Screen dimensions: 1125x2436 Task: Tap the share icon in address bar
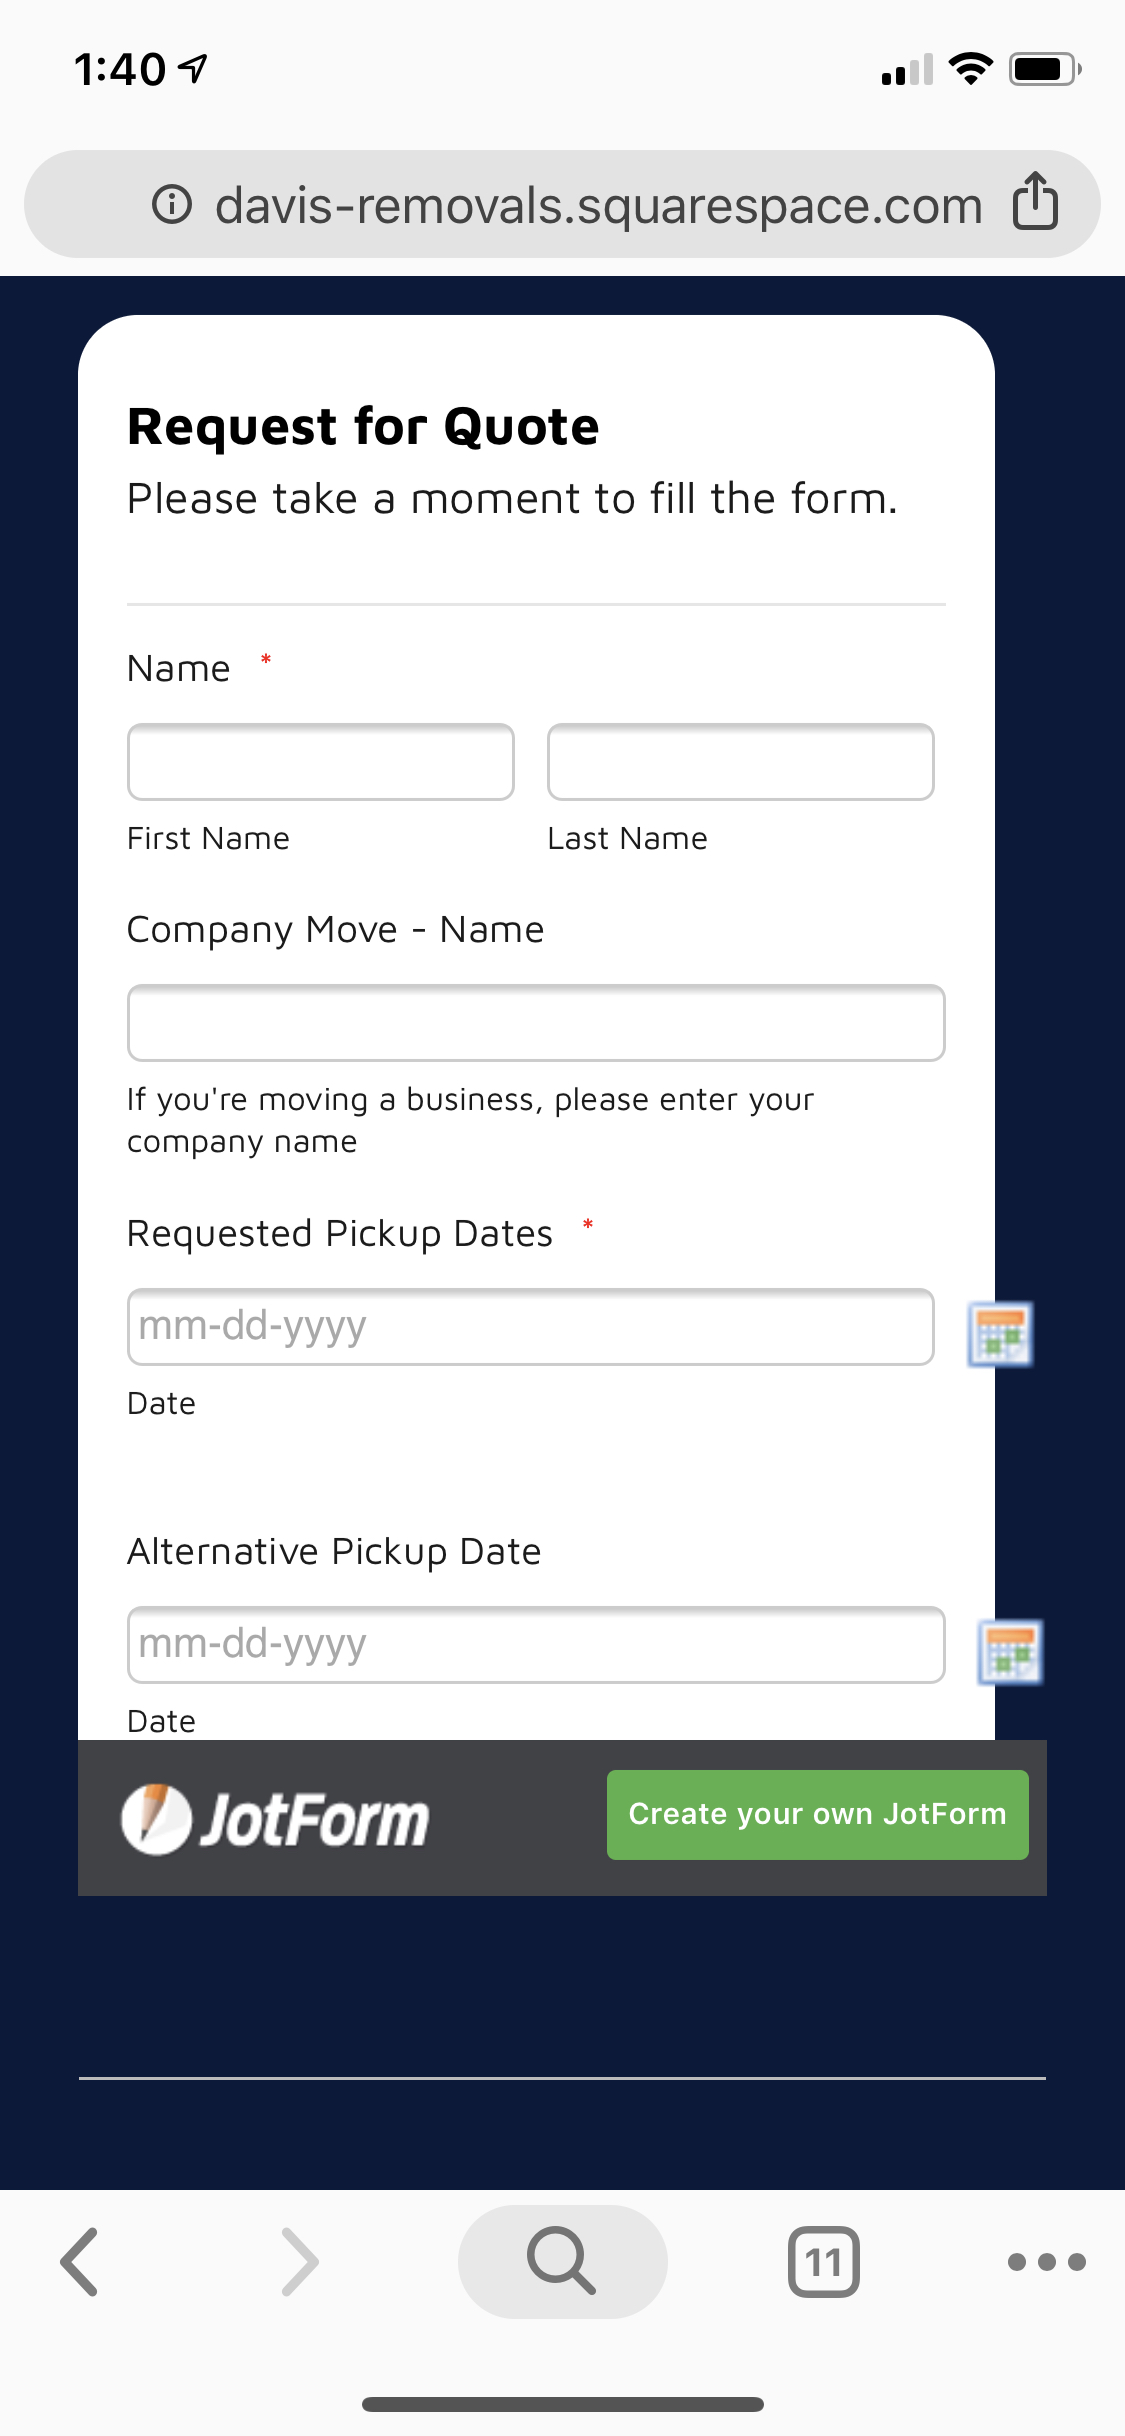point(1035,202)
